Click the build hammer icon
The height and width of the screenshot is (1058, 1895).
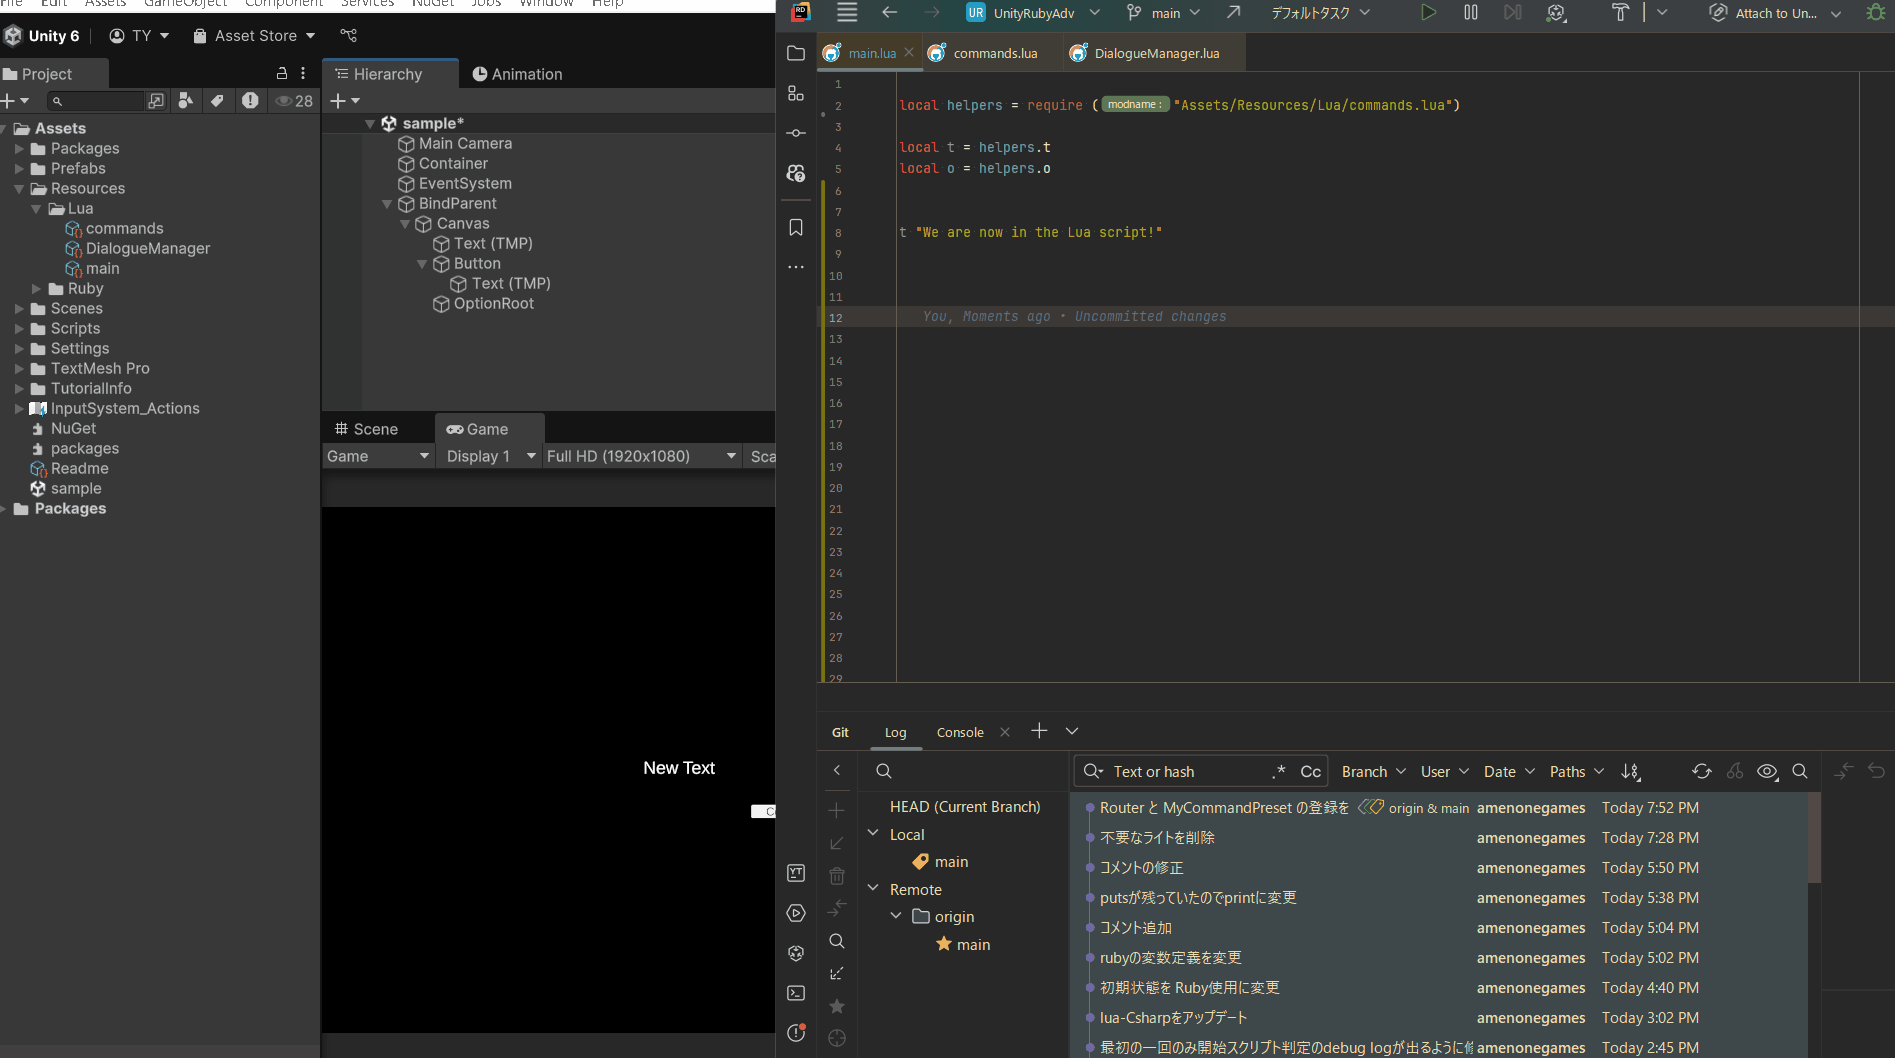pos(1618,13)
